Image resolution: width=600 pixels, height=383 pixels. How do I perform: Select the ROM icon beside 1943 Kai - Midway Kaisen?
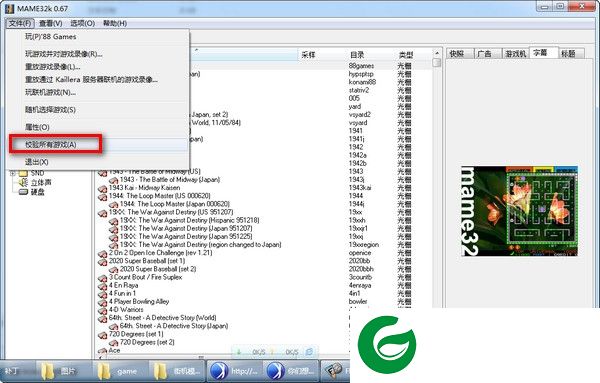click(x=103, y=189)
